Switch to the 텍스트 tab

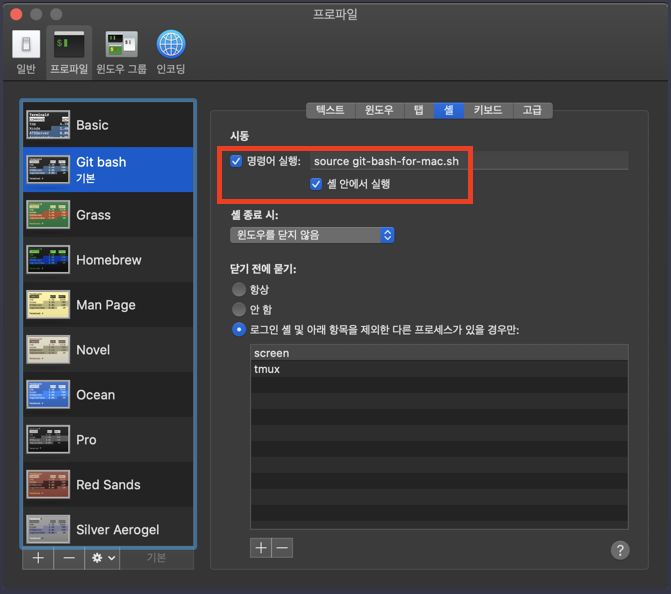(x=330, y=110)
